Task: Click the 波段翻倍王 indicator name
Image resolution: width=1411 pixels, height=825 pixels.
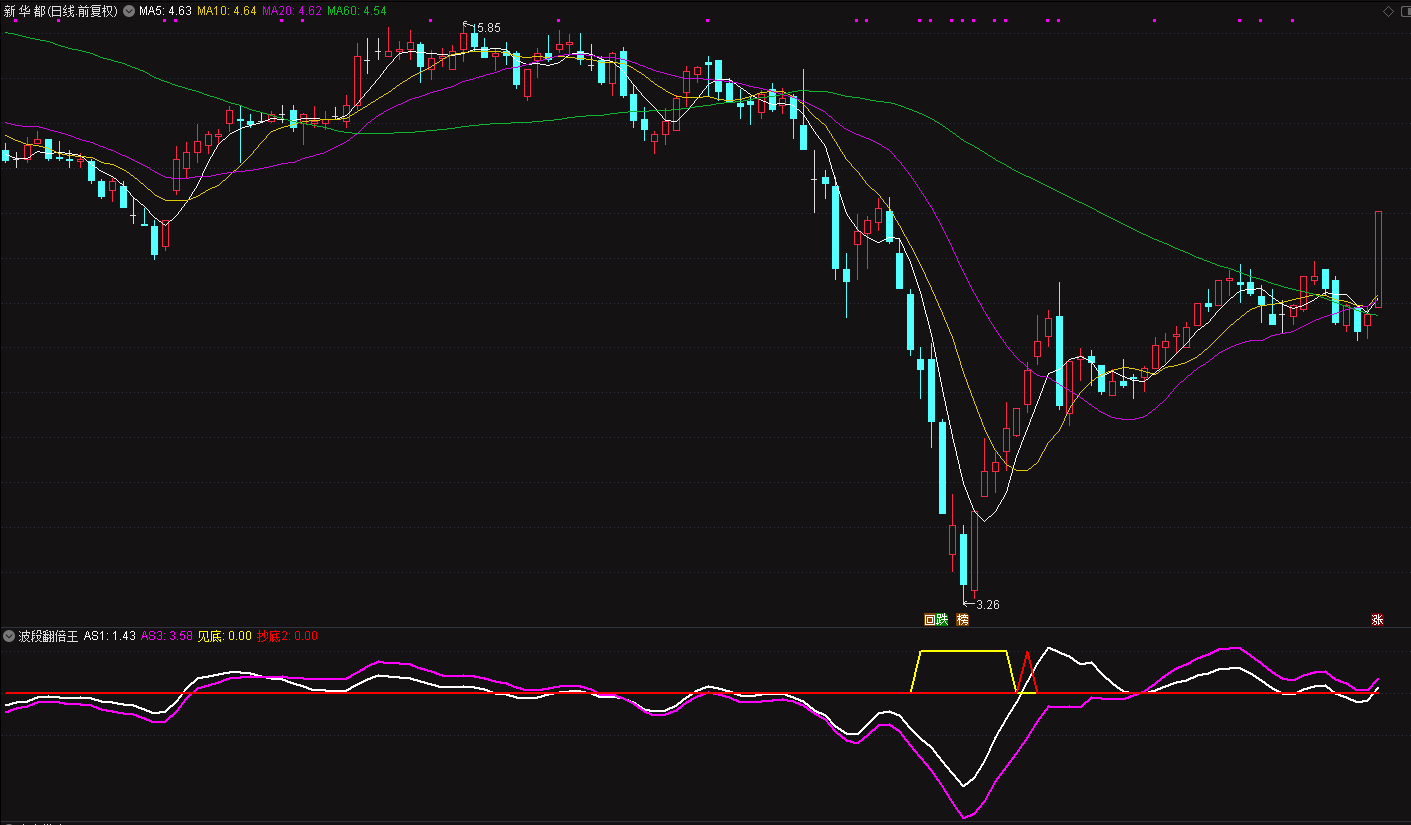Action: coord(48,635)
